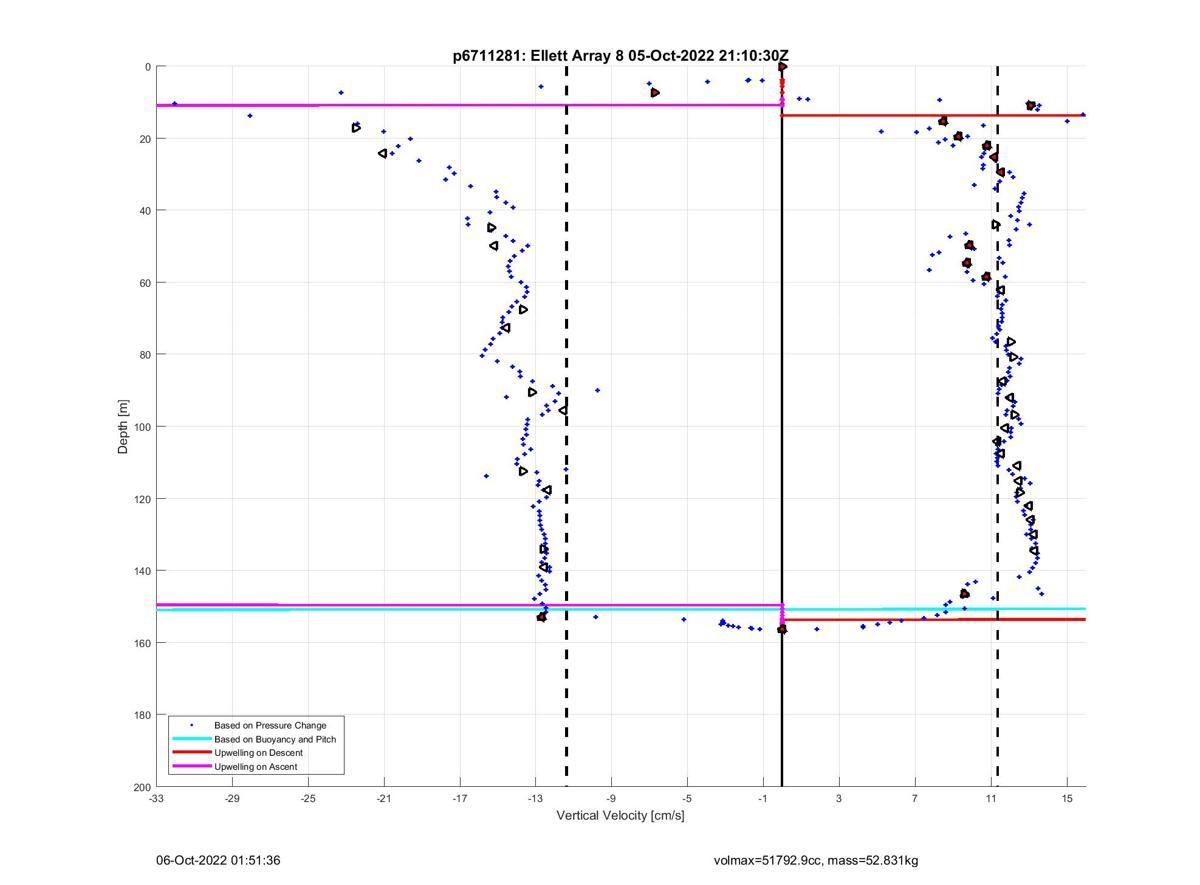Click y-axis tick label '200'

tap(142, 787)
